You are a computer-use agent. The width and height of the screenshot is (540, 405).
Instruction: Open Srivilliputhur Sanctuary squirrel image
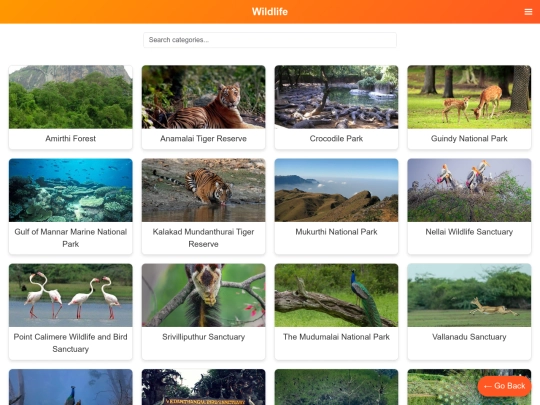204,295
